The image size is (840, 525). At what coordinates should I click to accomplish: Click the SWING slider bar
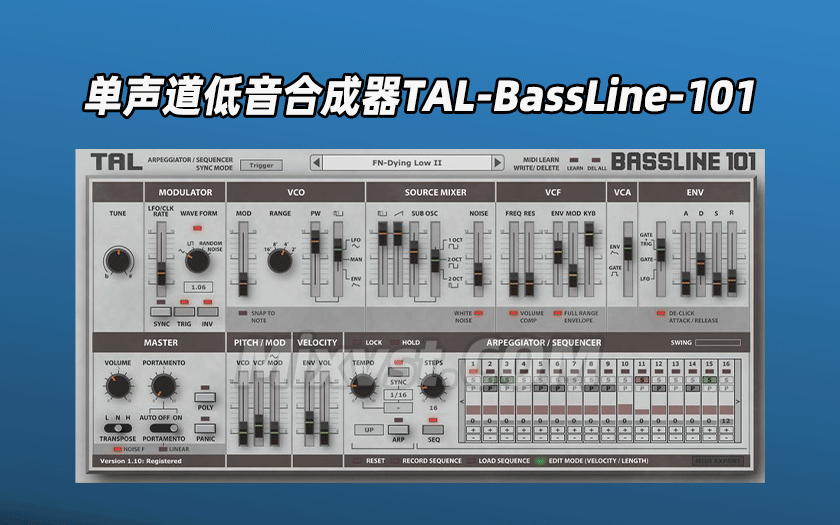coord(718,343)
